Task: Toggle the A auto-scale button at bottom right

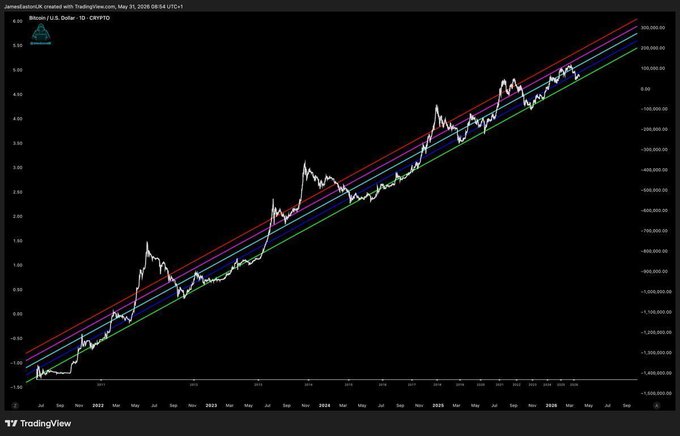Action: click(656, 405)
